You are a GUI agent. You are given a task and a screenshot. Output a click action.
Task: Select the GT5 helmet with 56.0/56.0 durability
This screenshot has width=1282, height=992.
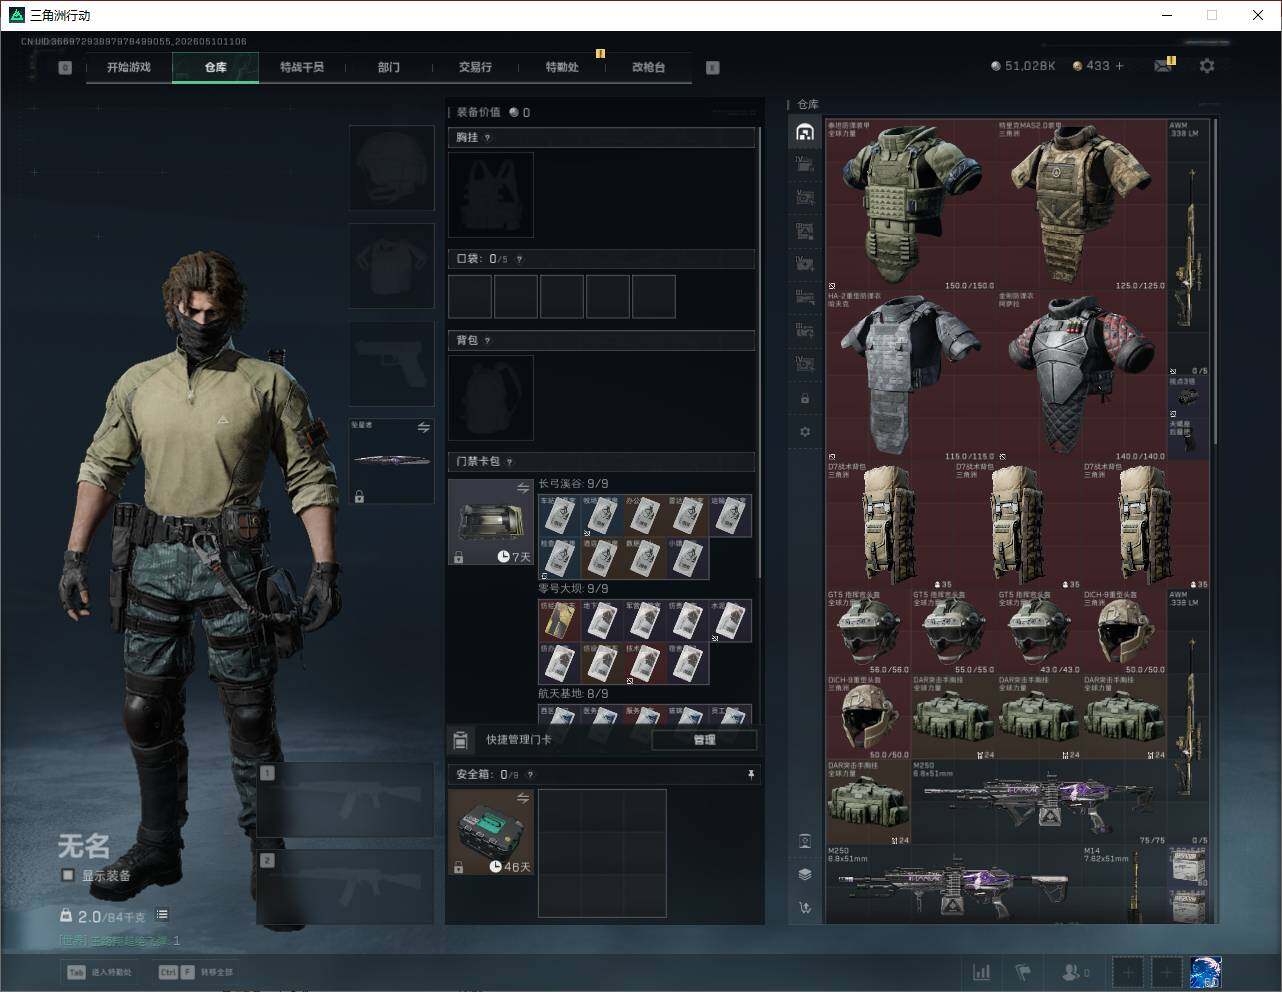point(868,632)
